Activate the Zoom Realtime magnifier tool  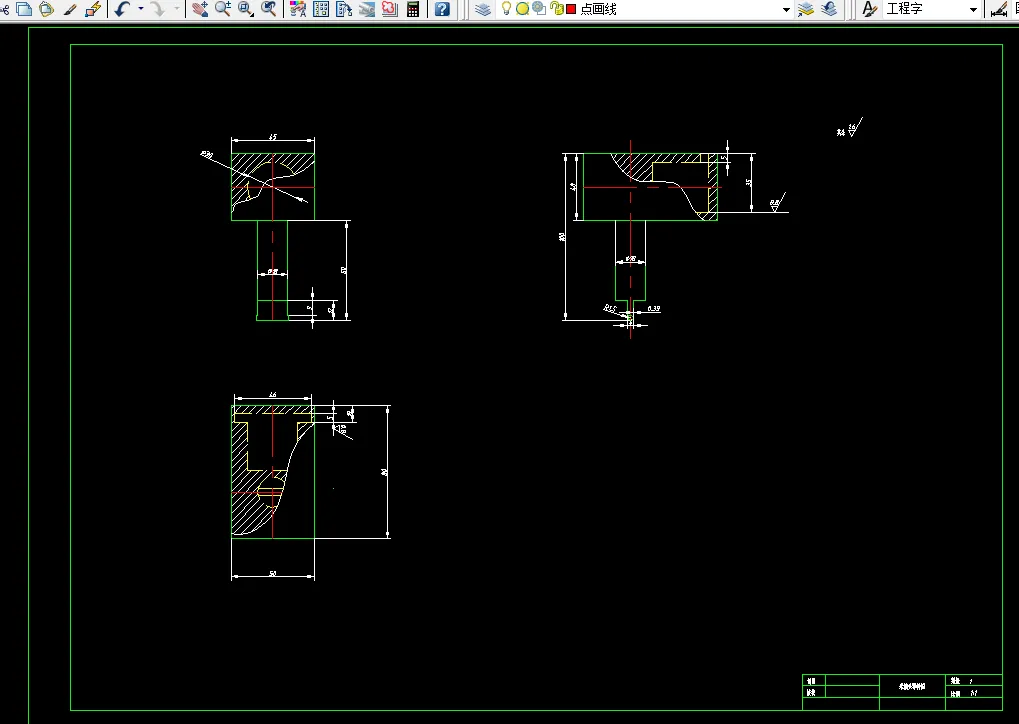pyautogui.click(x=223, y=9)
